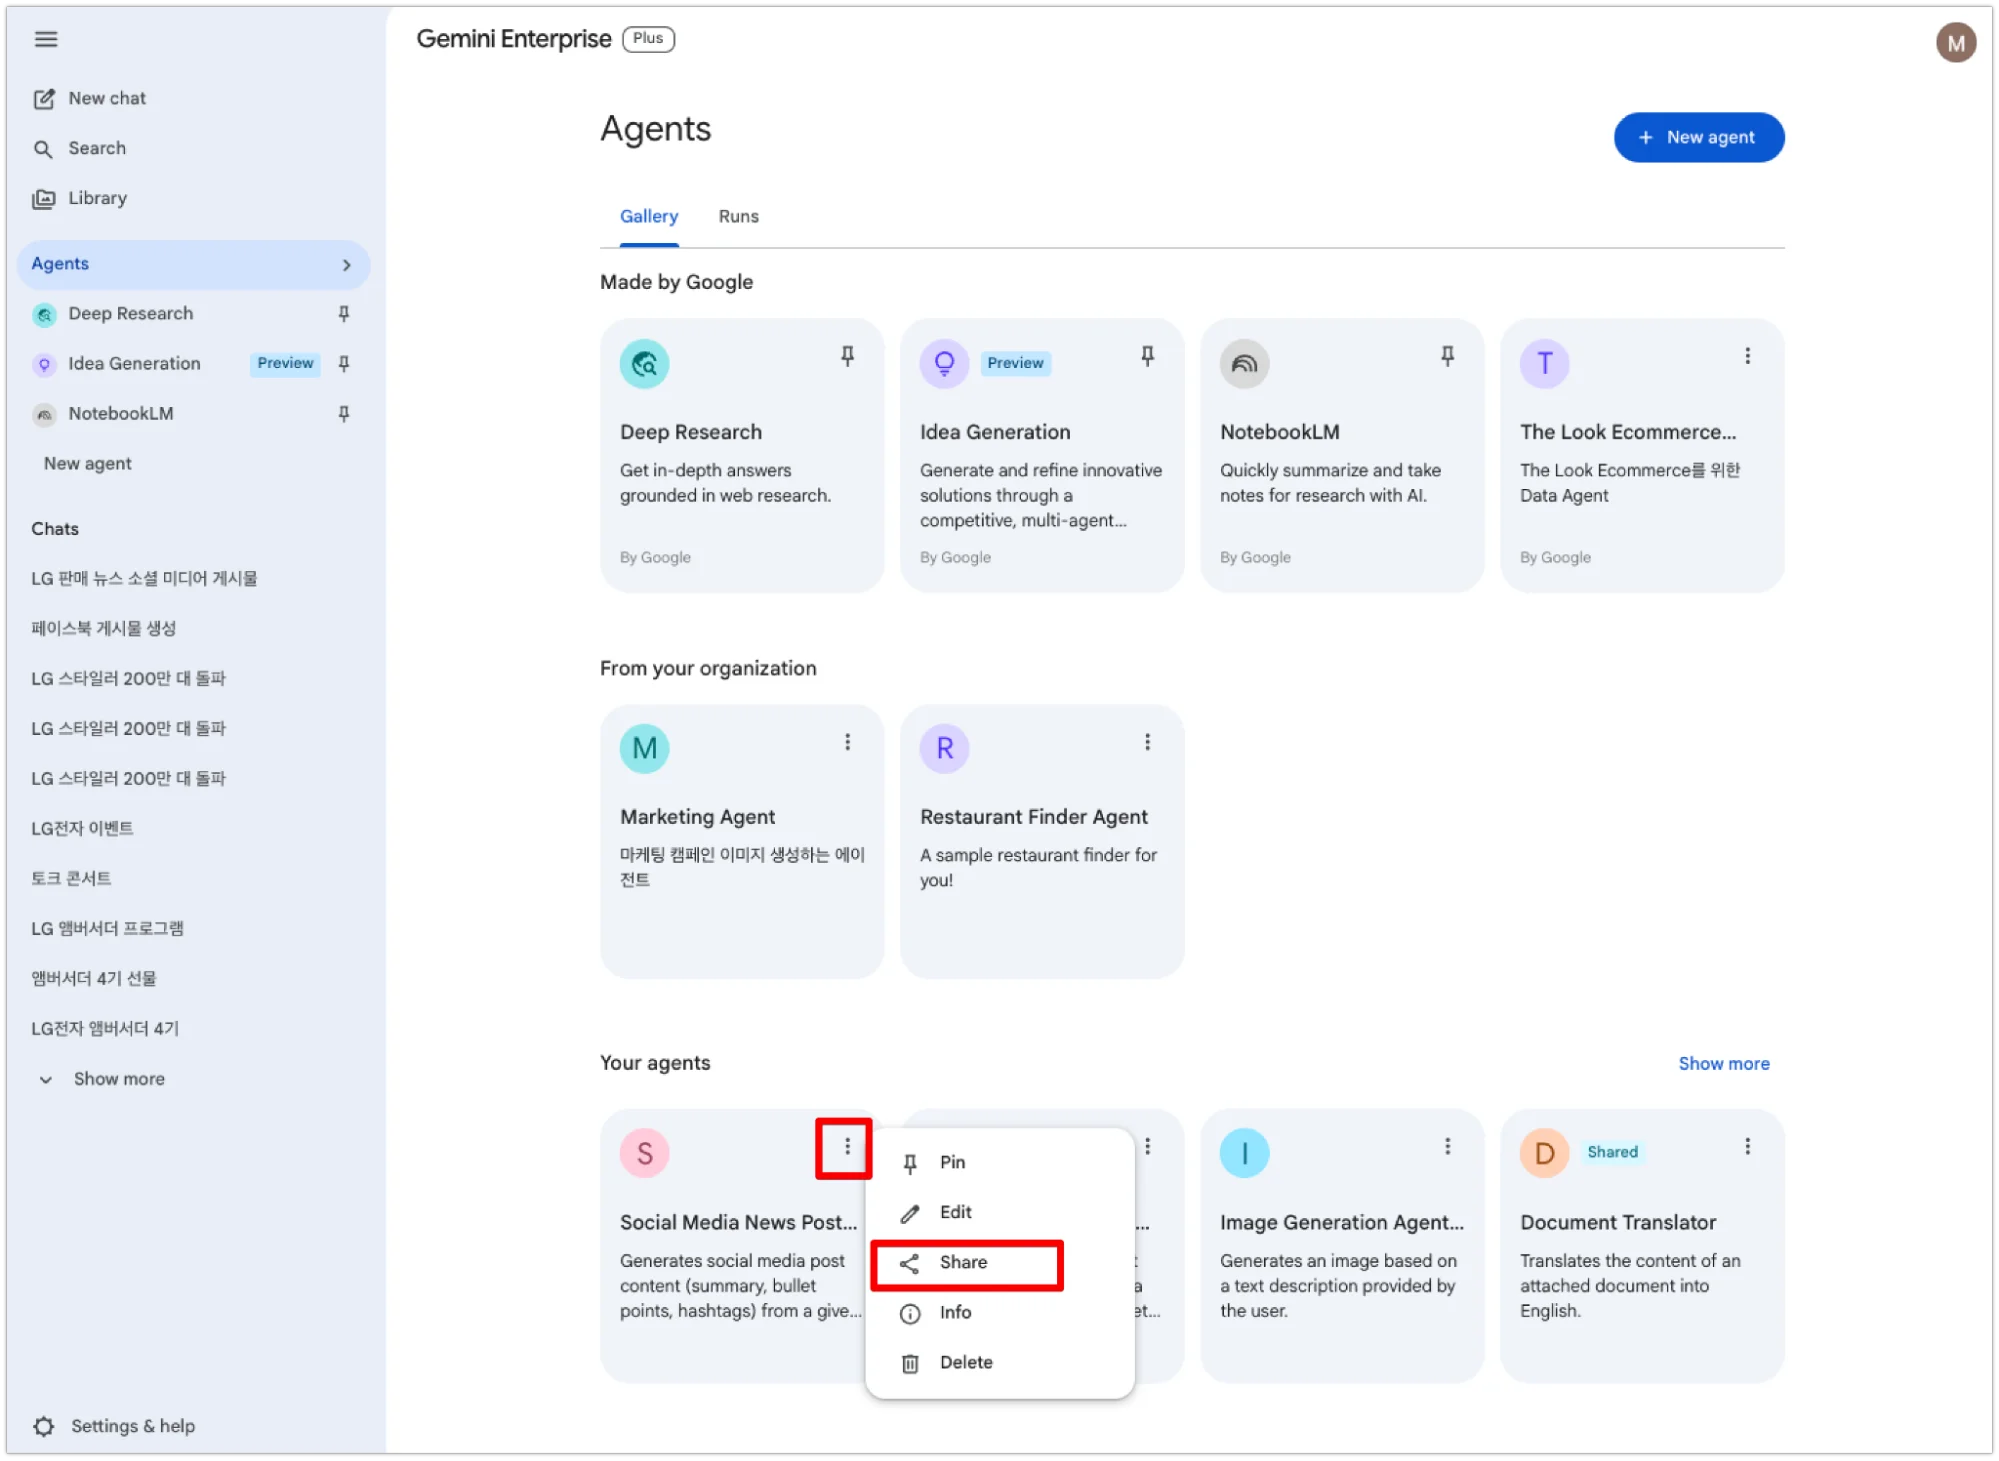Image resolution: width=1999 pixels, height=1461 pixels.
Task: Click the New agent button
Action: 1698,138
